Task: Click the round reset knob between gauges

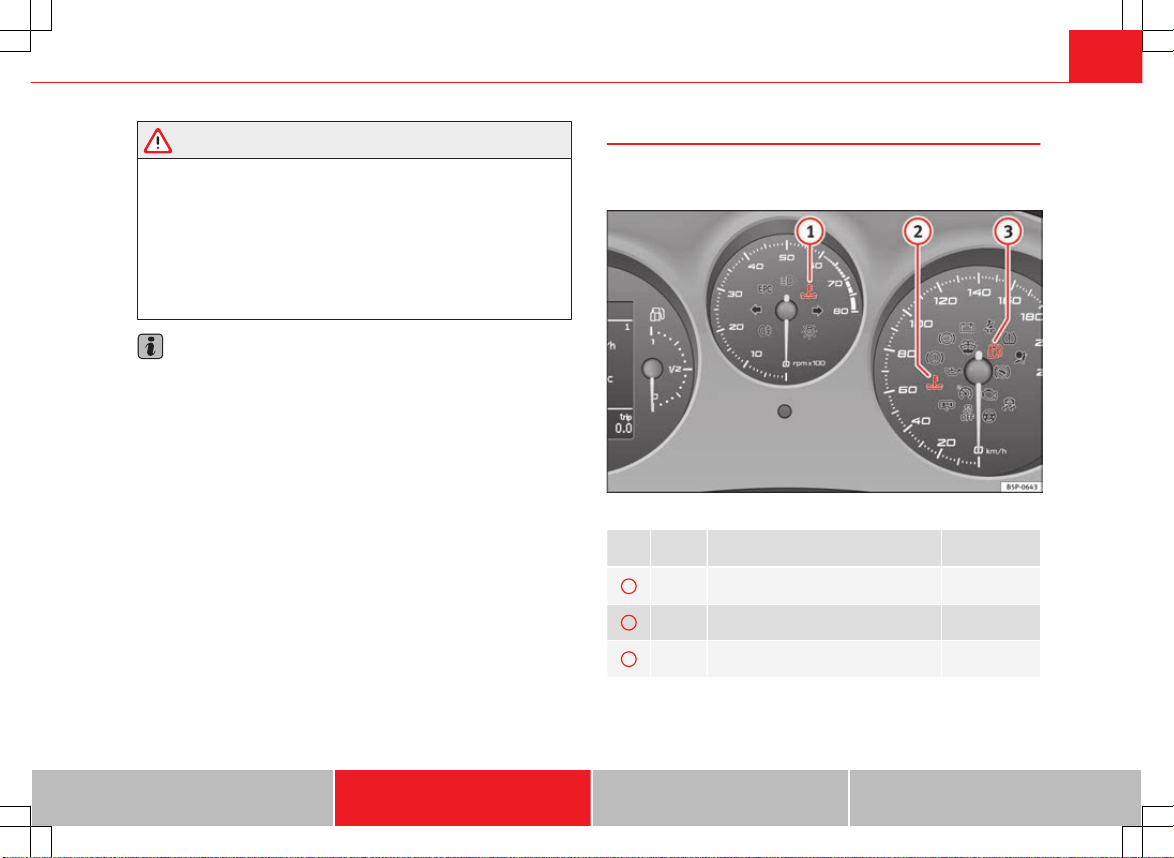Action: coord(785,411)
